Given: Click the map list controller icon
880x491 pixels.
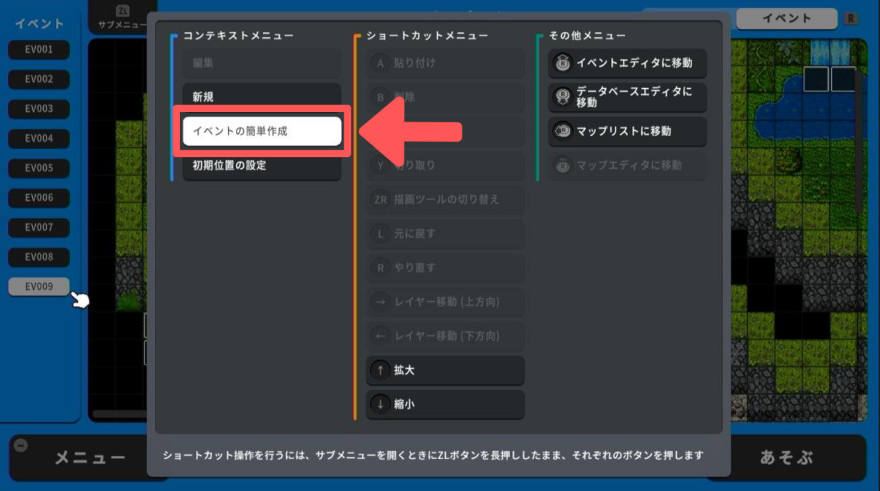Looking at the screenshot, I should (562, 131).
